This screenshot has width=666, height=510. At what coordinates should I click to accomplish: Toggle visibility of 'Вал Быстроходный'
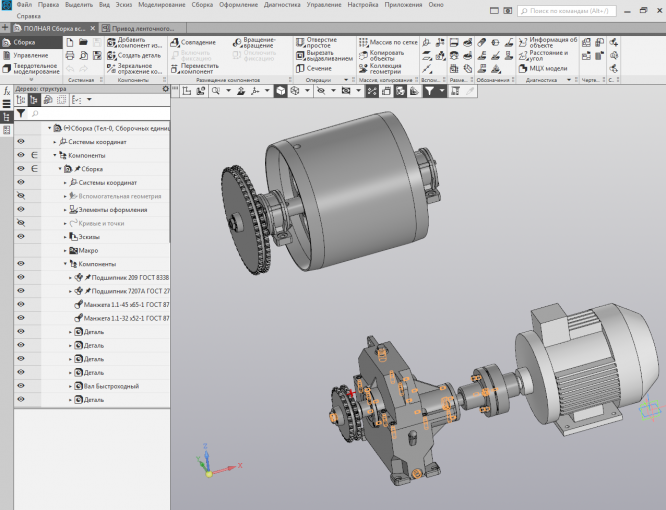pos(20,385)
